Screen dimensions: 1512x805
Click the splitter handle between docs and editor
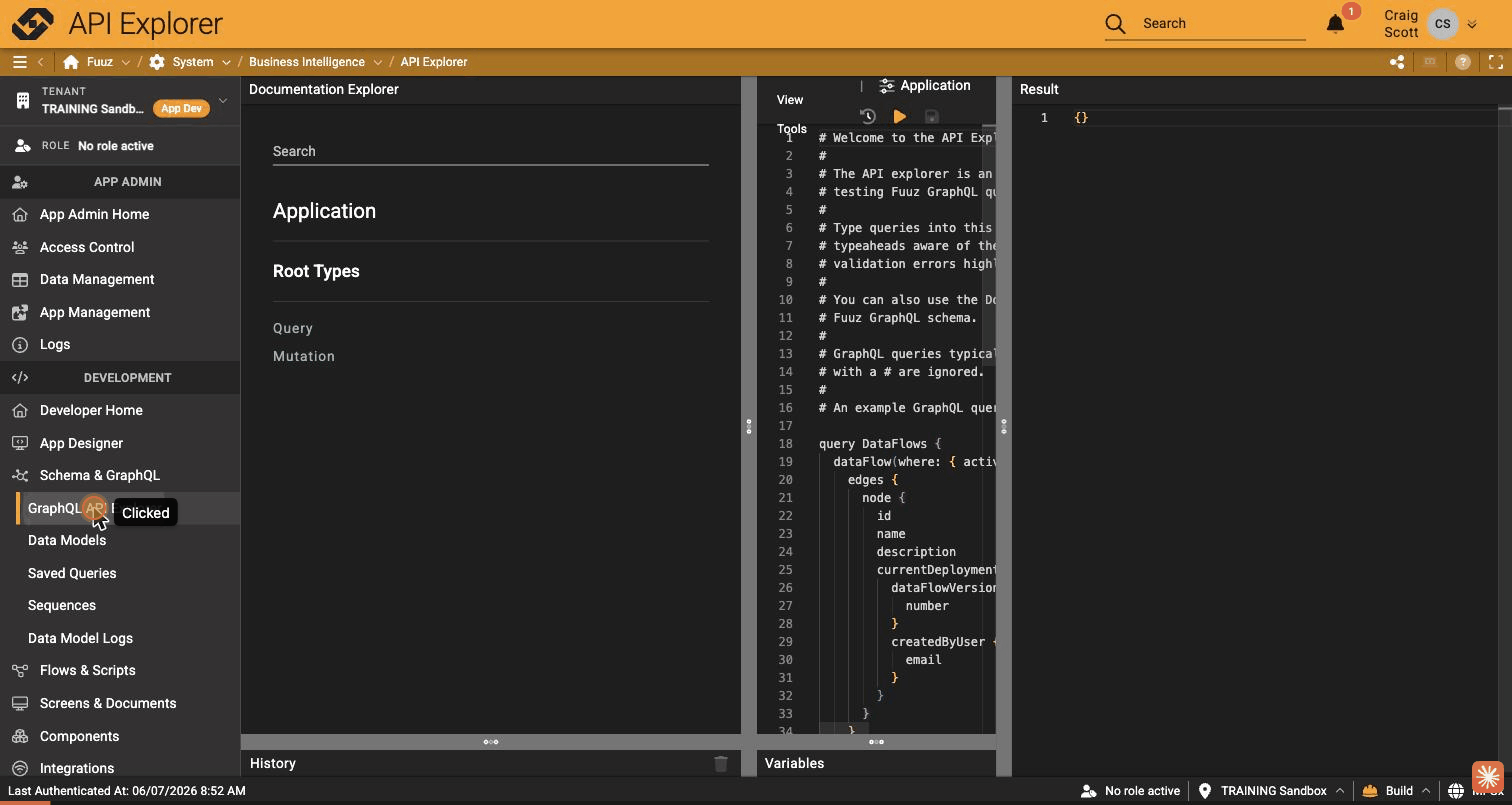[x=749, y=426]
